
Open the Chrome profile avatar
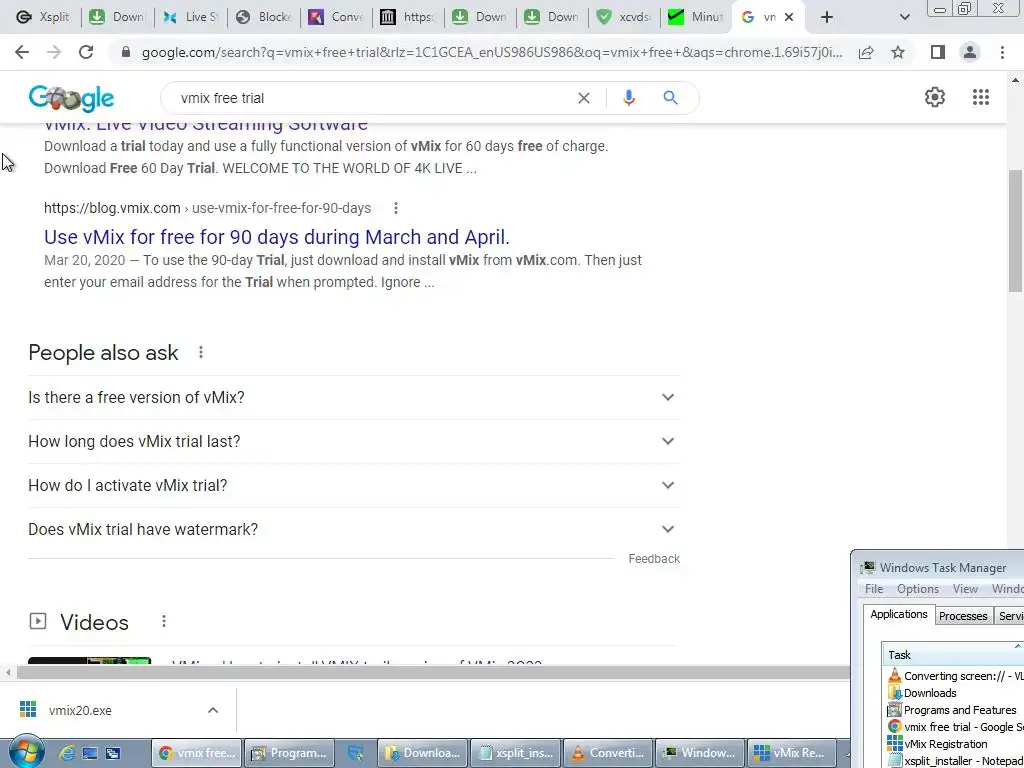click(970, 52)
